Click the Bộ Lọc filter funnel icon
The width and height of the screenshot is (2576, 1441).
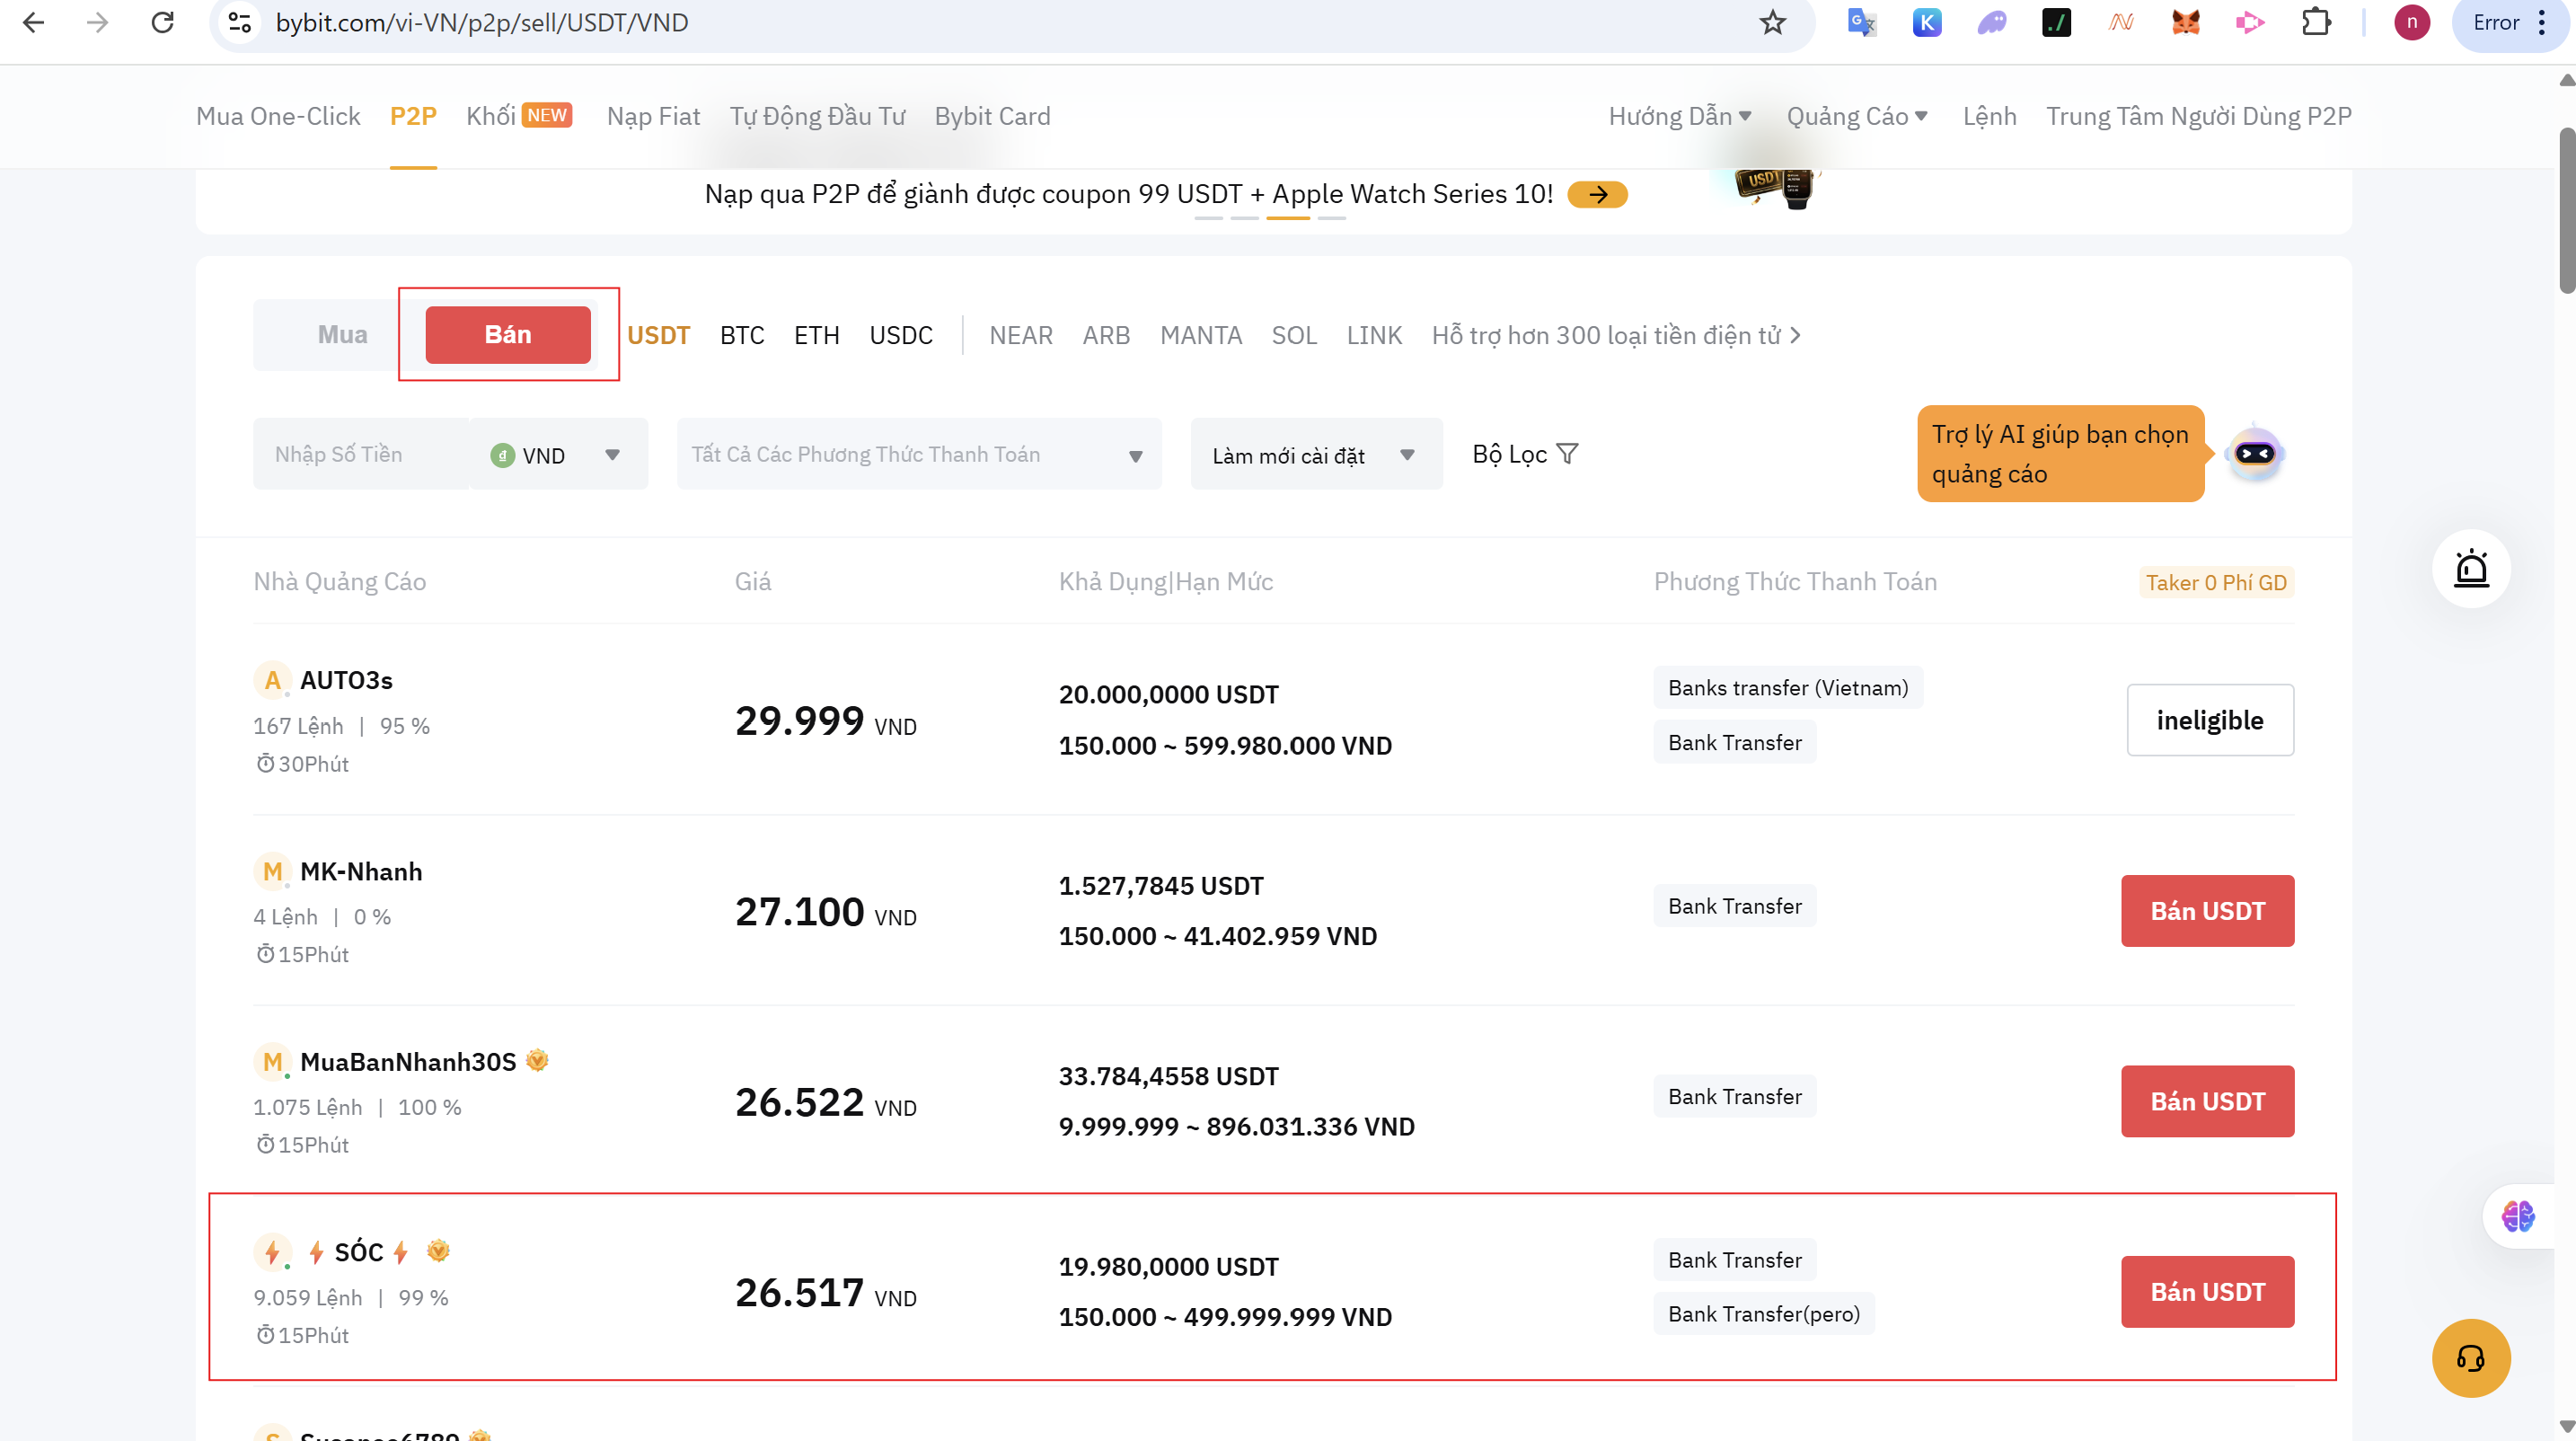(x=1567, y=454)
